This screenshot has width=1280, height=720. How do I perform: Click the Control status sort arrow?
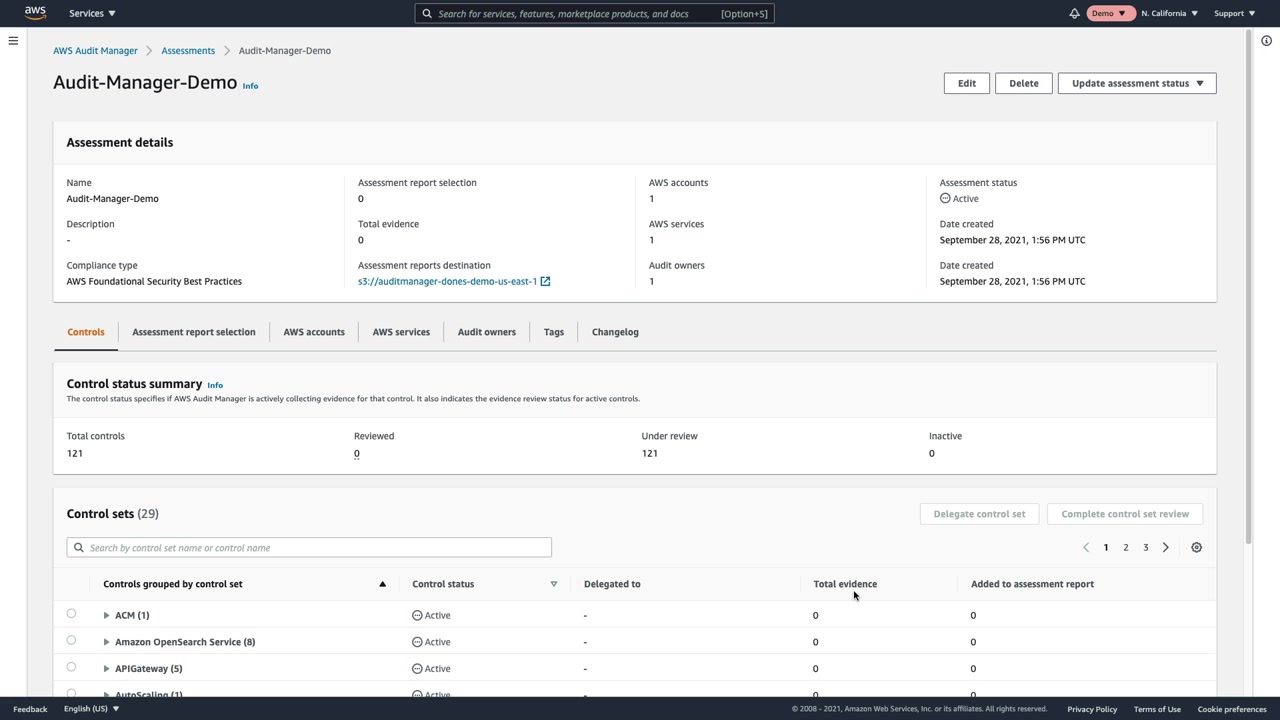point(553,584)
